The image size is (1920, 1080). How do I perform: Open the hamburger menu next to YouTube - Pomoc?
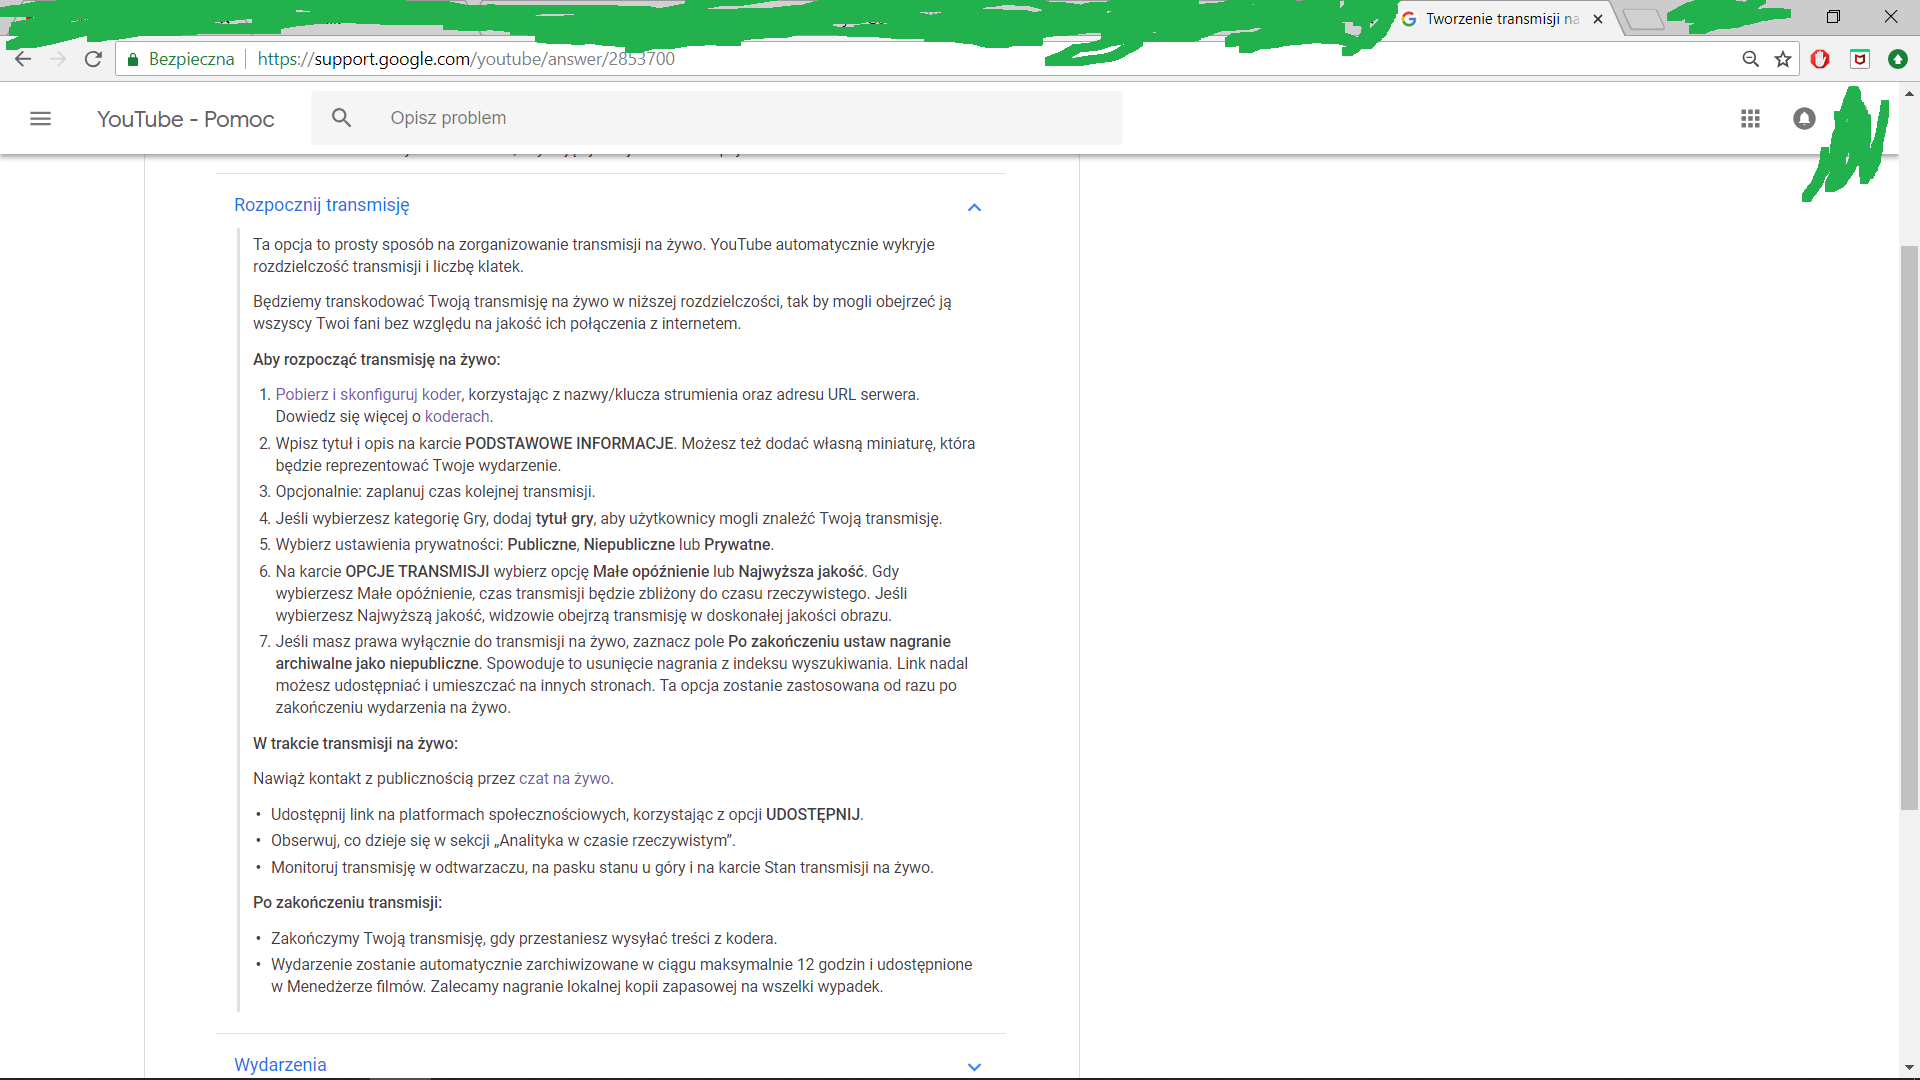40,119
